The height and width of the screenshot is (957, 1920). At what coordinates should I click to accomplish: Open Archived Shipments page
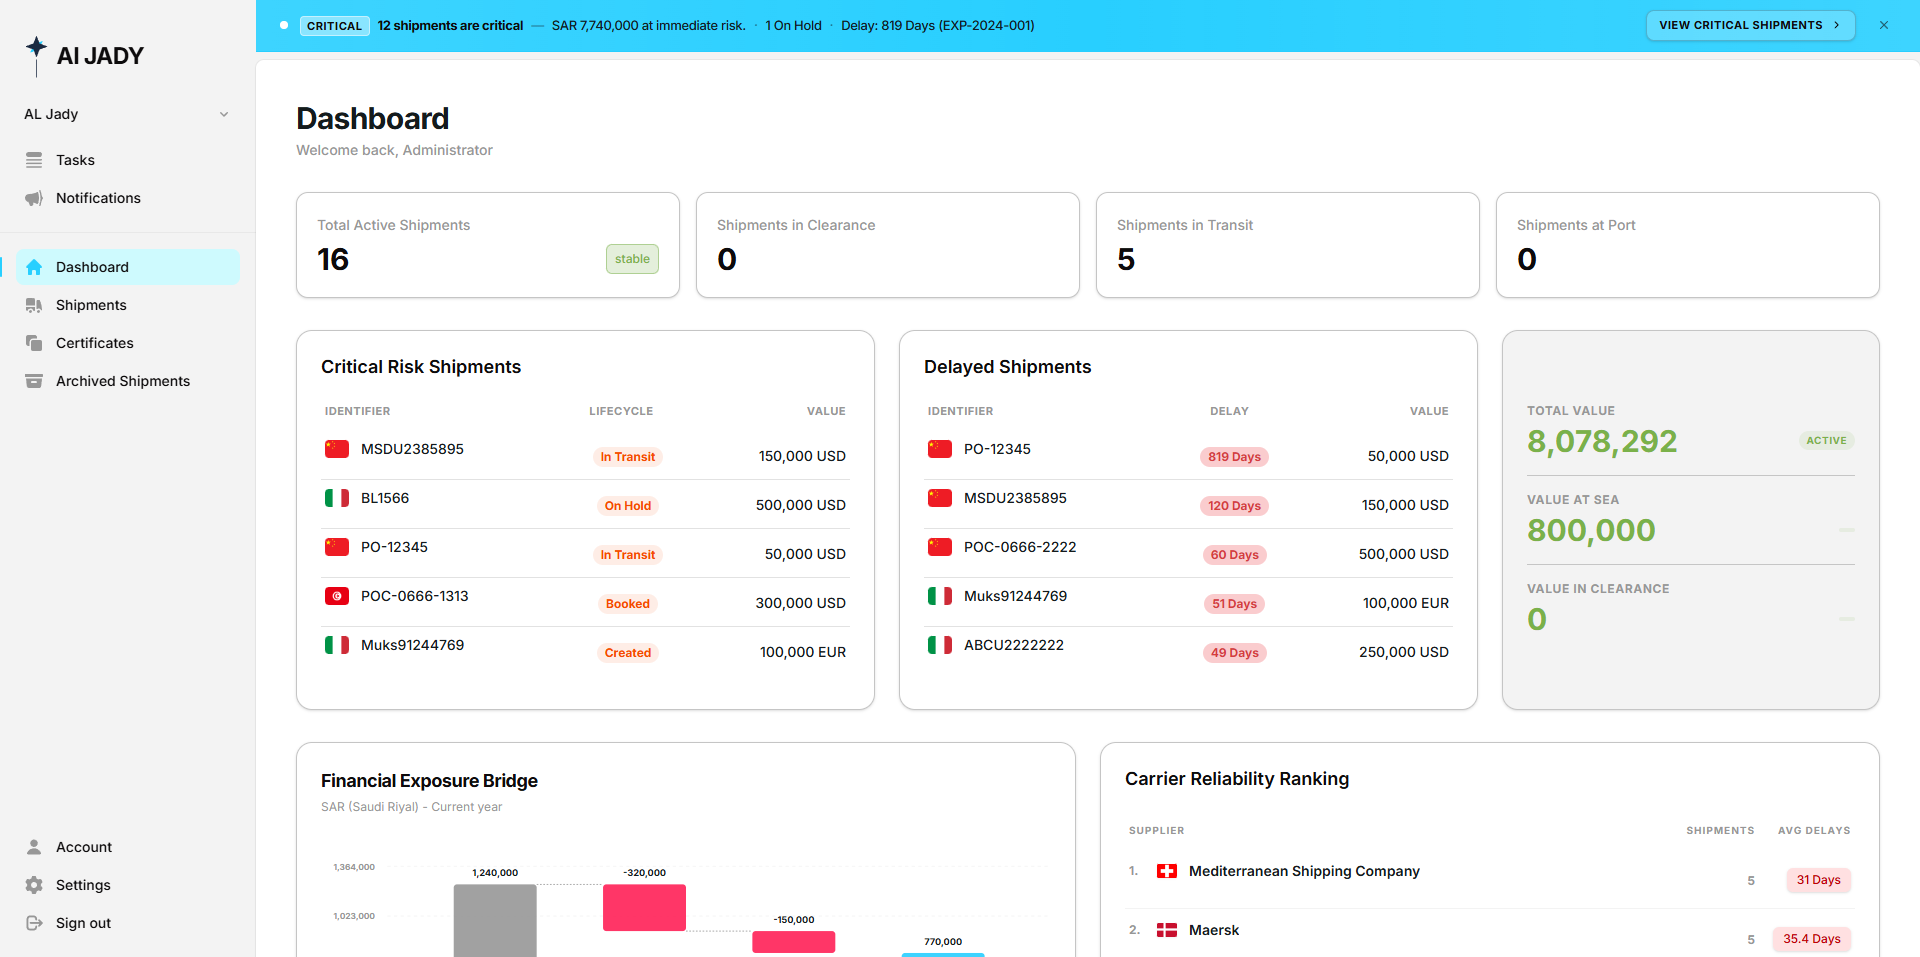[127, 381]
